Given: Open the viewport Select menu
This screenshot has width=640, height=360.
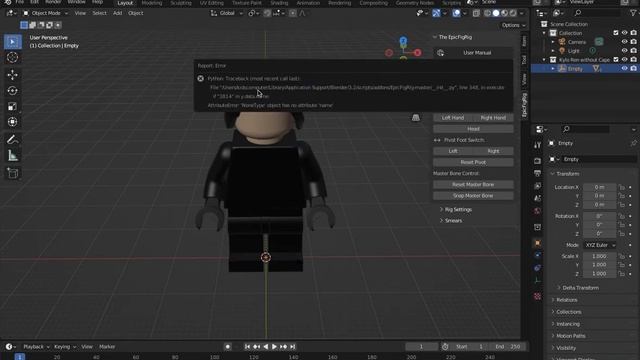Looking at the screenshot, I should [99, 13].
